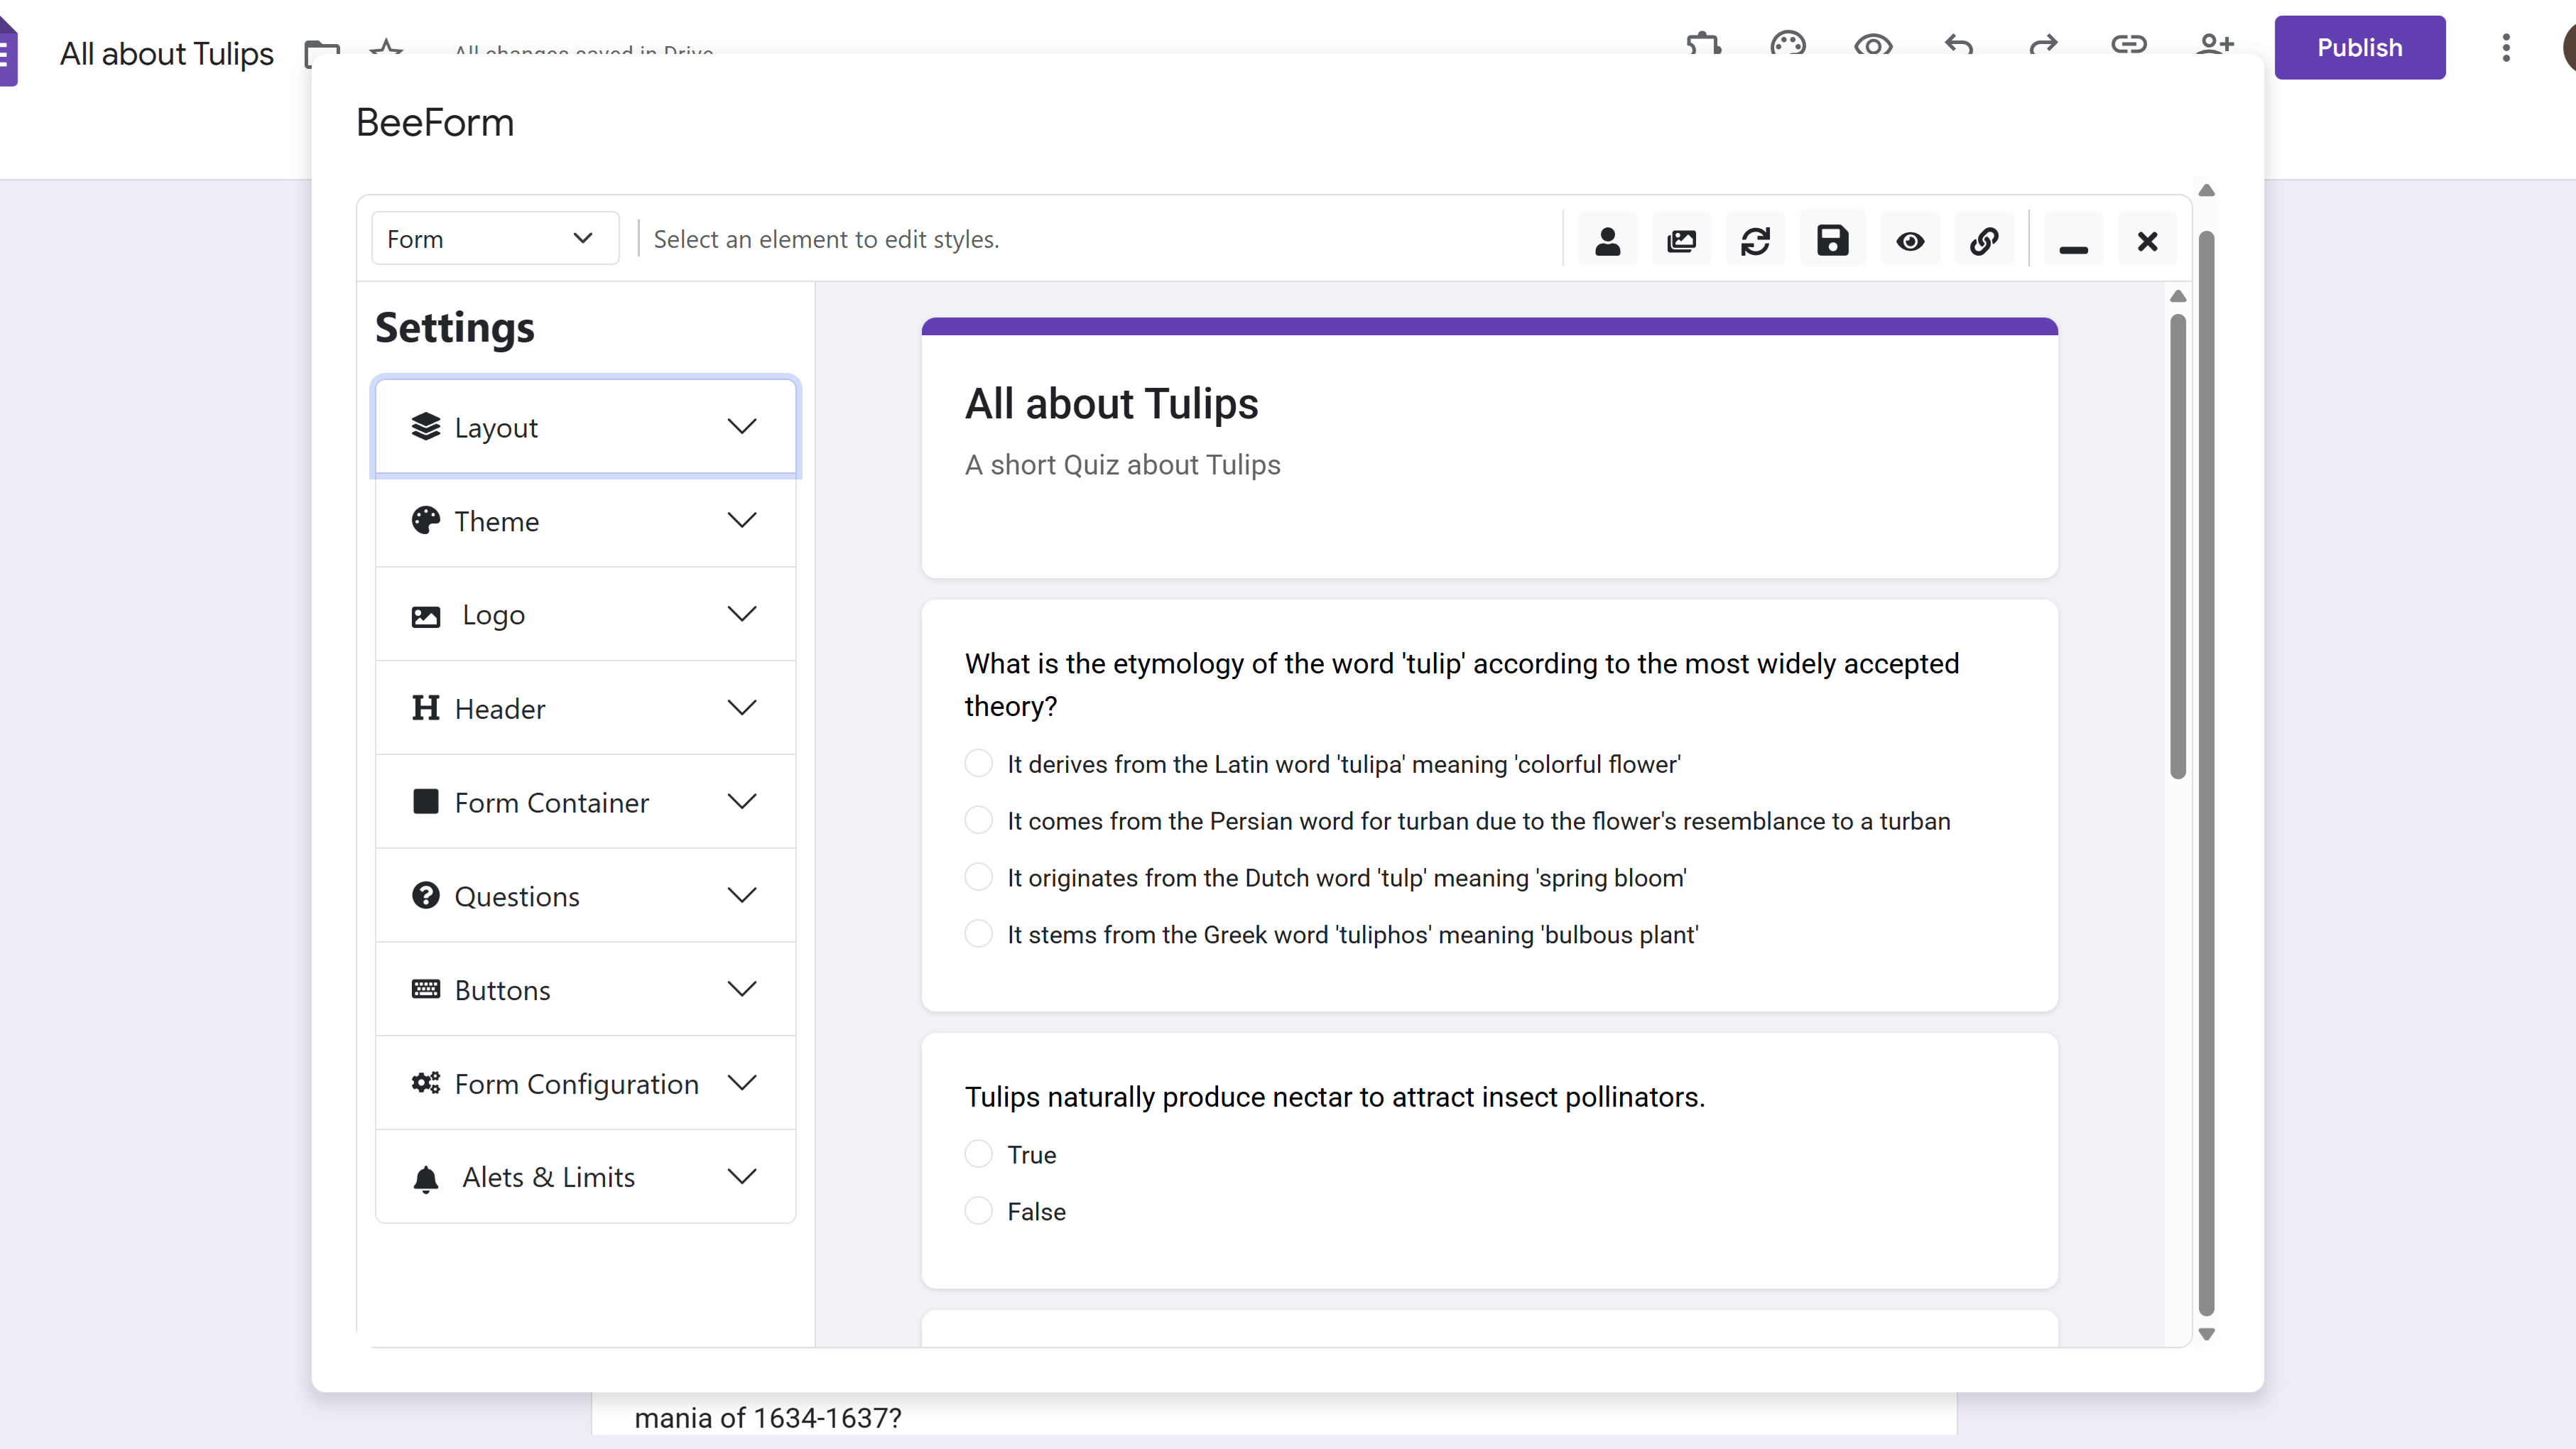The height and width of the screenshot is (1449, 2576).
Task: Open the Questions settings section
Action: 586,896
